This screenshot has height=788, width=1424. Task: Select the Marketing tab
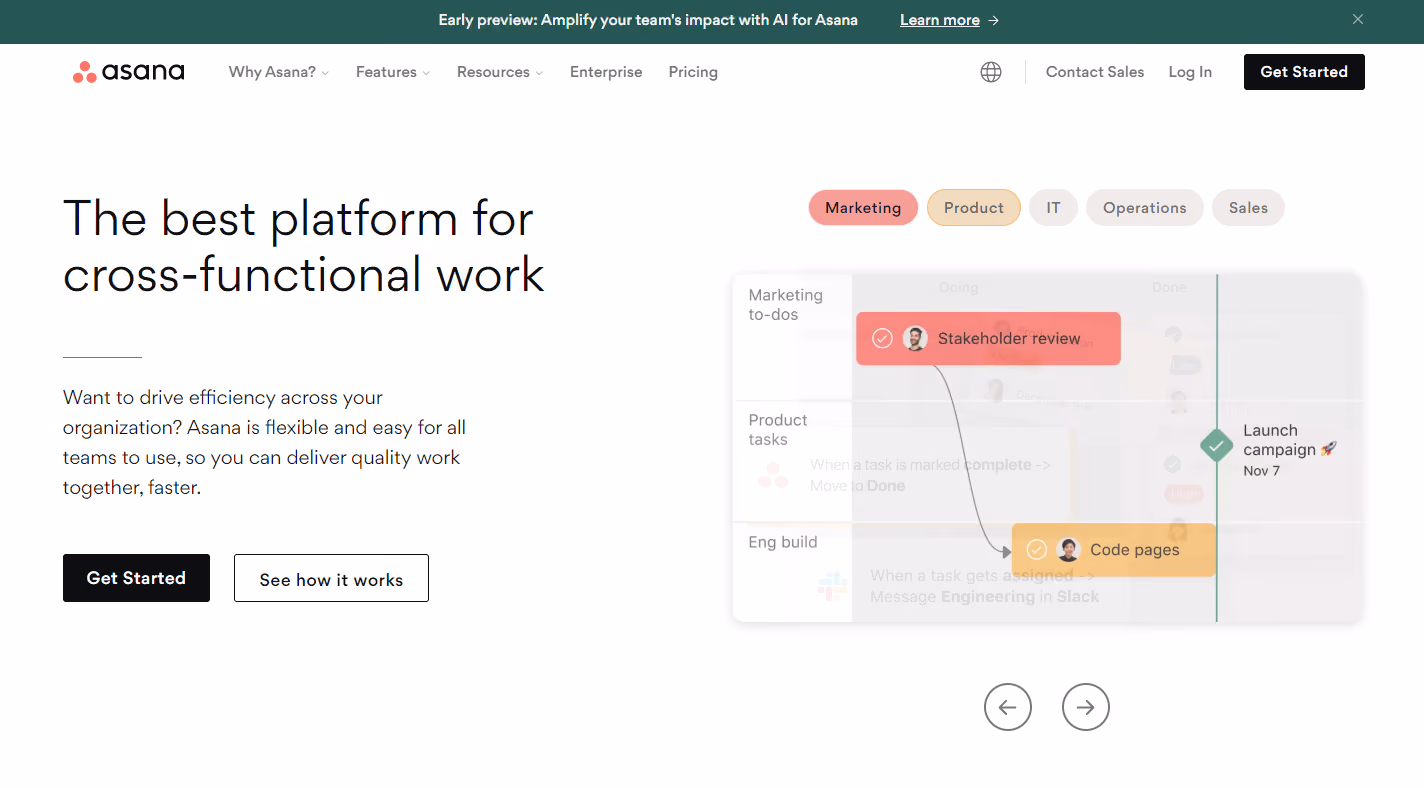863,208
